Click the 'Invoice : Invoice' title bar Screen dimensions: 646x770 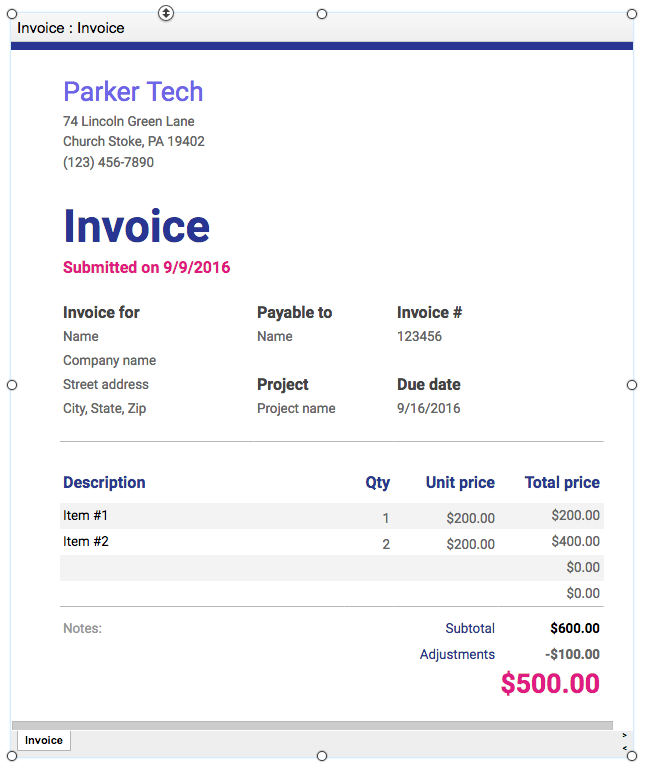322,28
